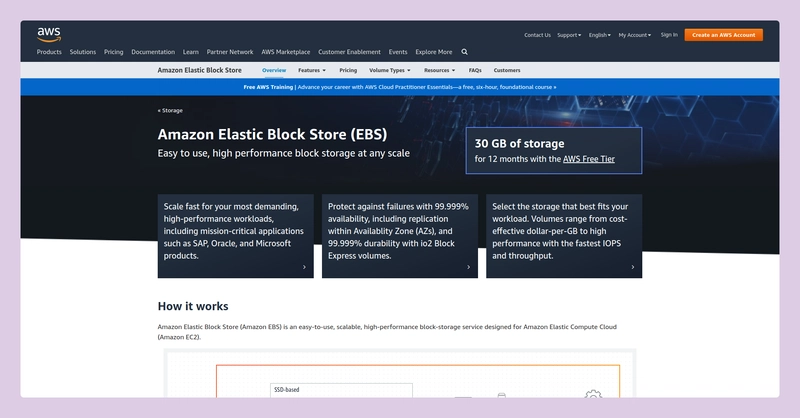
Task: Open Customer Enablement menu
Action: [349, 52]
